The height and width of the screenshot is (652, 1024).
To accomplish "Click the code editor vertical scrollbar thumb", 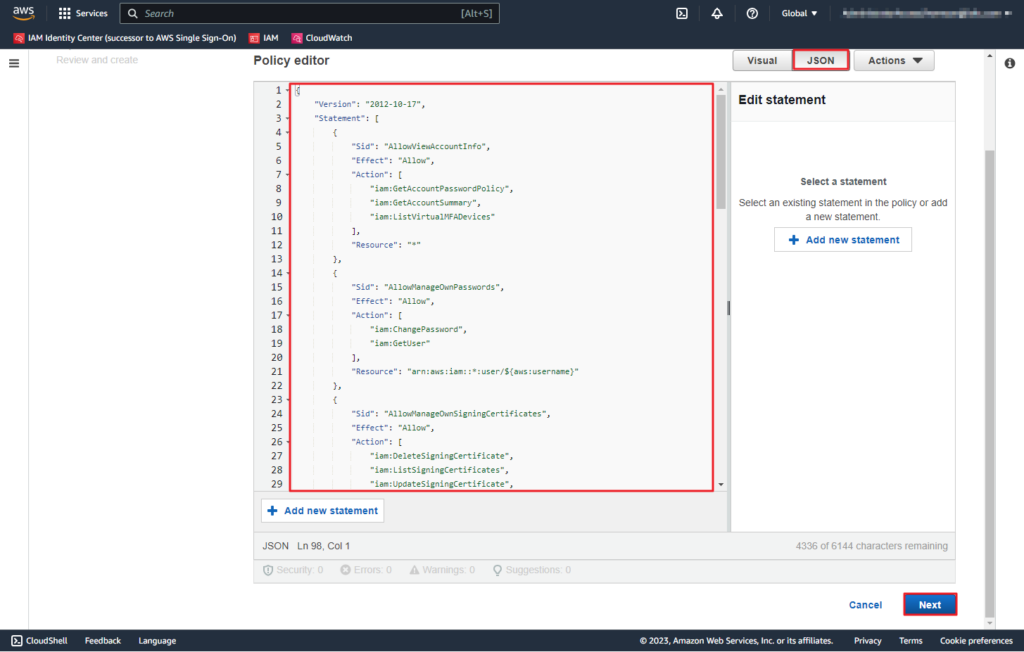I will click(721, 152).
